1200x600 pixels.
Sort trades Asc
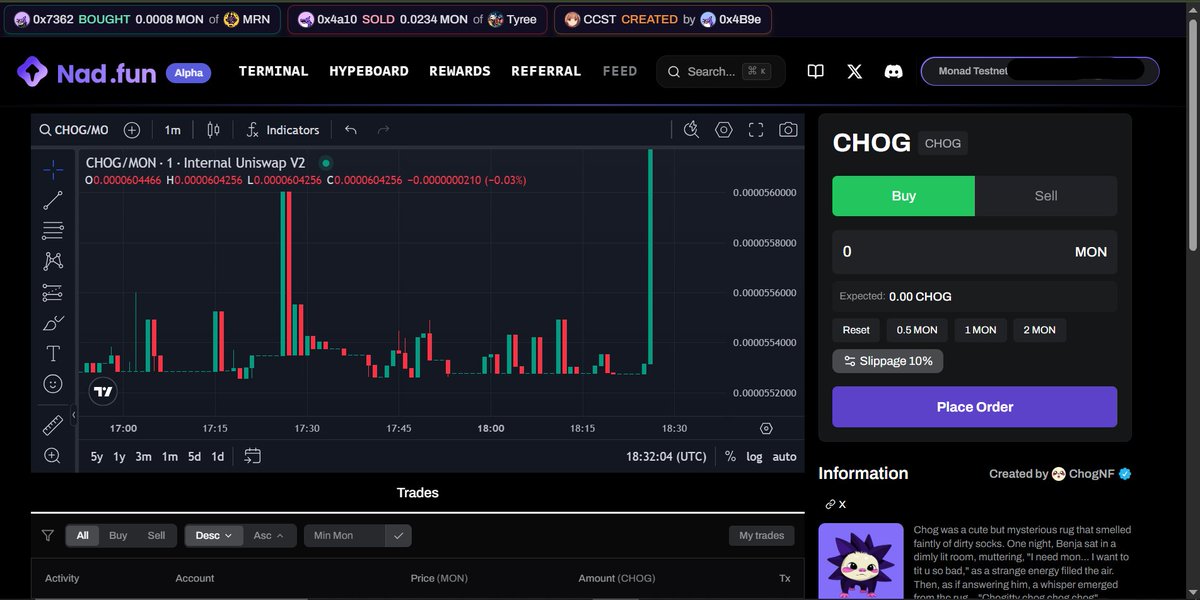(x=268, y=536)
